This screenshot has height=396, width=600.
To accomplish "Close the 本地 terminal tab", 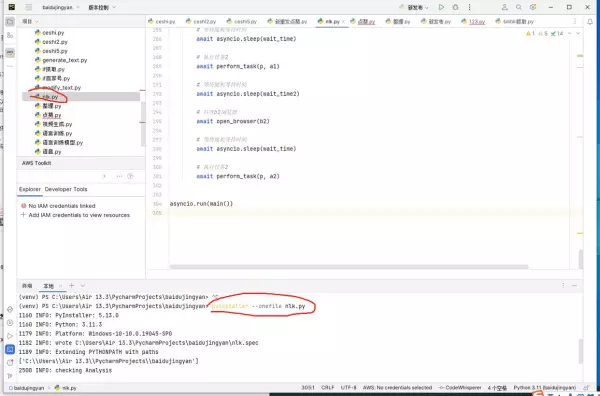I will coord(60,286).
